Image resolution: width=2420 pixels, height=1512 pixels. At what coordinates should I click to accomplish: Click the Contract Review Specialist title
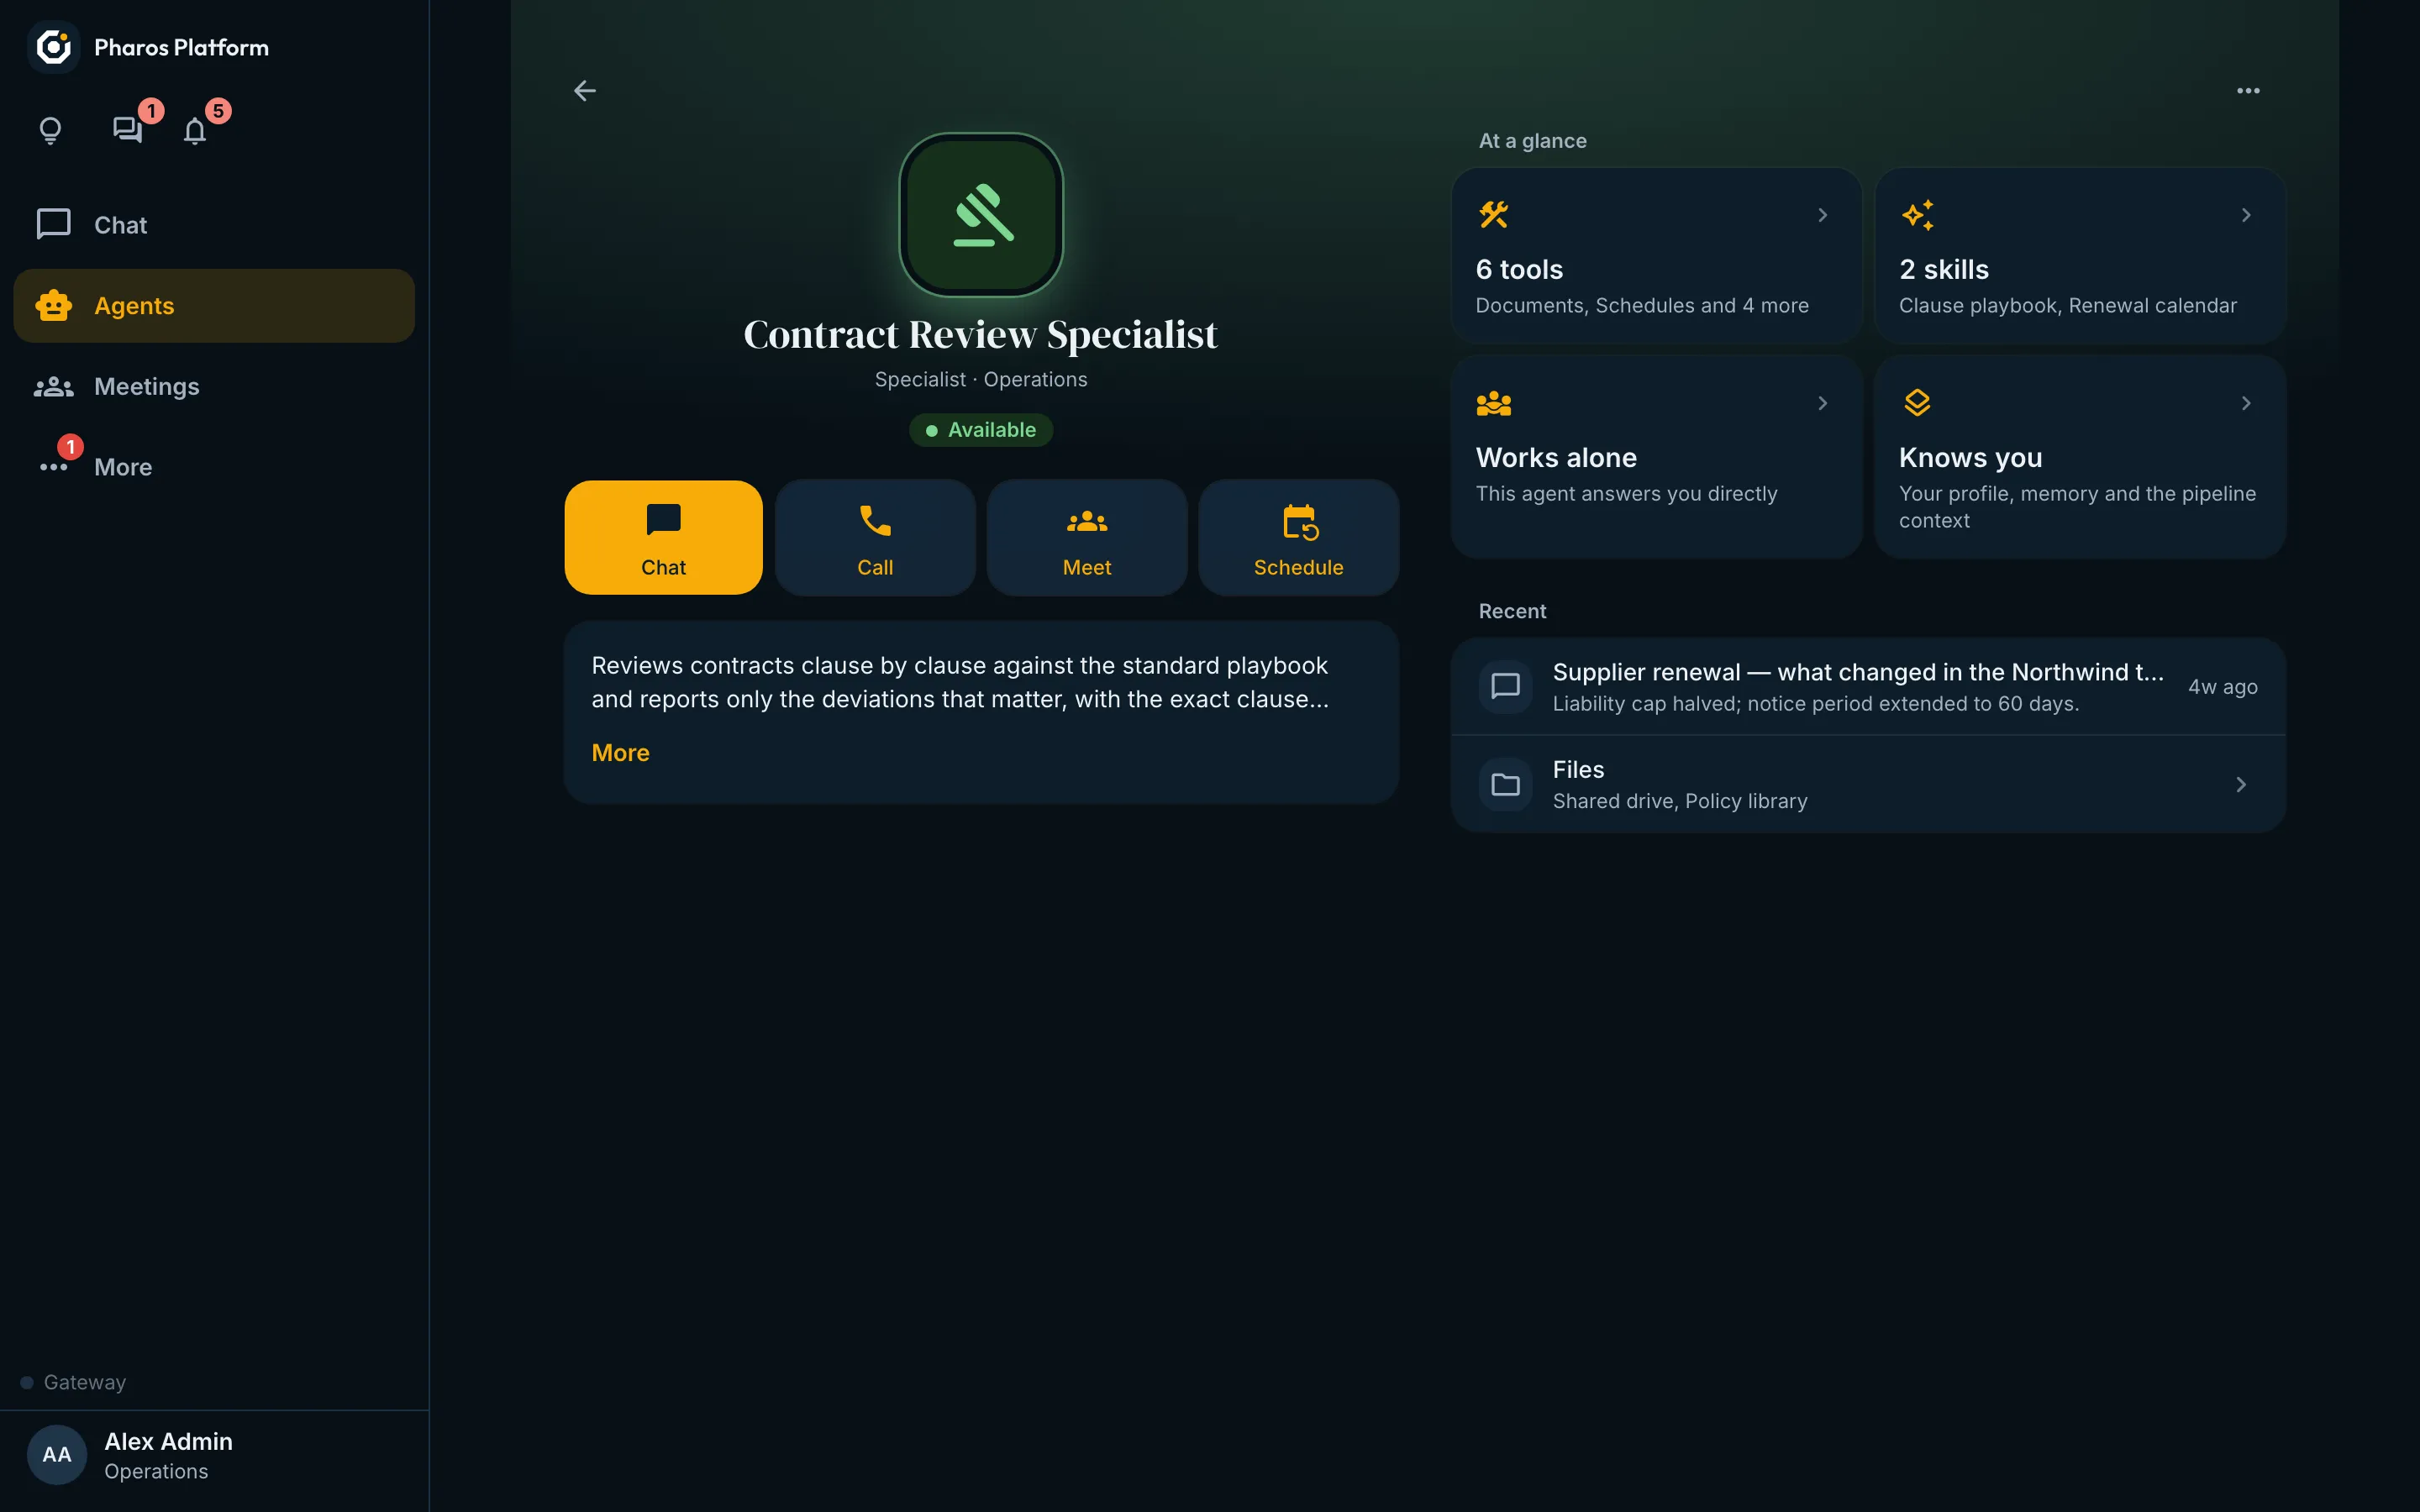[x=981, y=334]
